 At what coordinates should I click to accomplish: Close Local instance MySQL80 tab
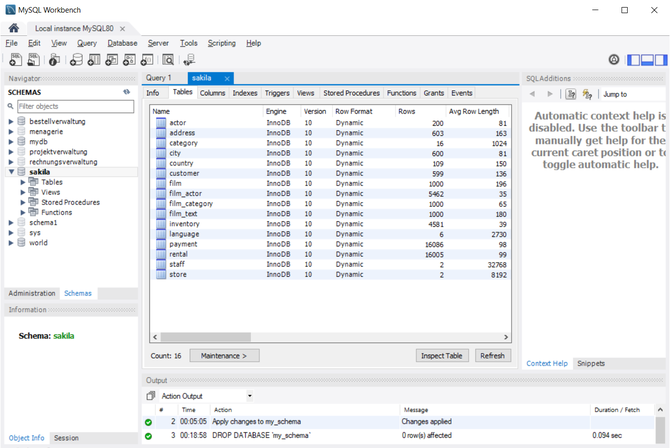[x=122, y=29]
